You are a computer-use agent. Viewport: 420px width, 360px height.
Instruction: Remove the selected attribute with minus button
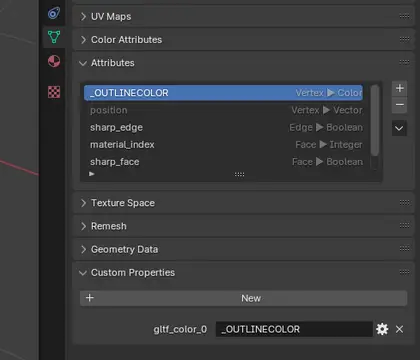coord(399,105)
